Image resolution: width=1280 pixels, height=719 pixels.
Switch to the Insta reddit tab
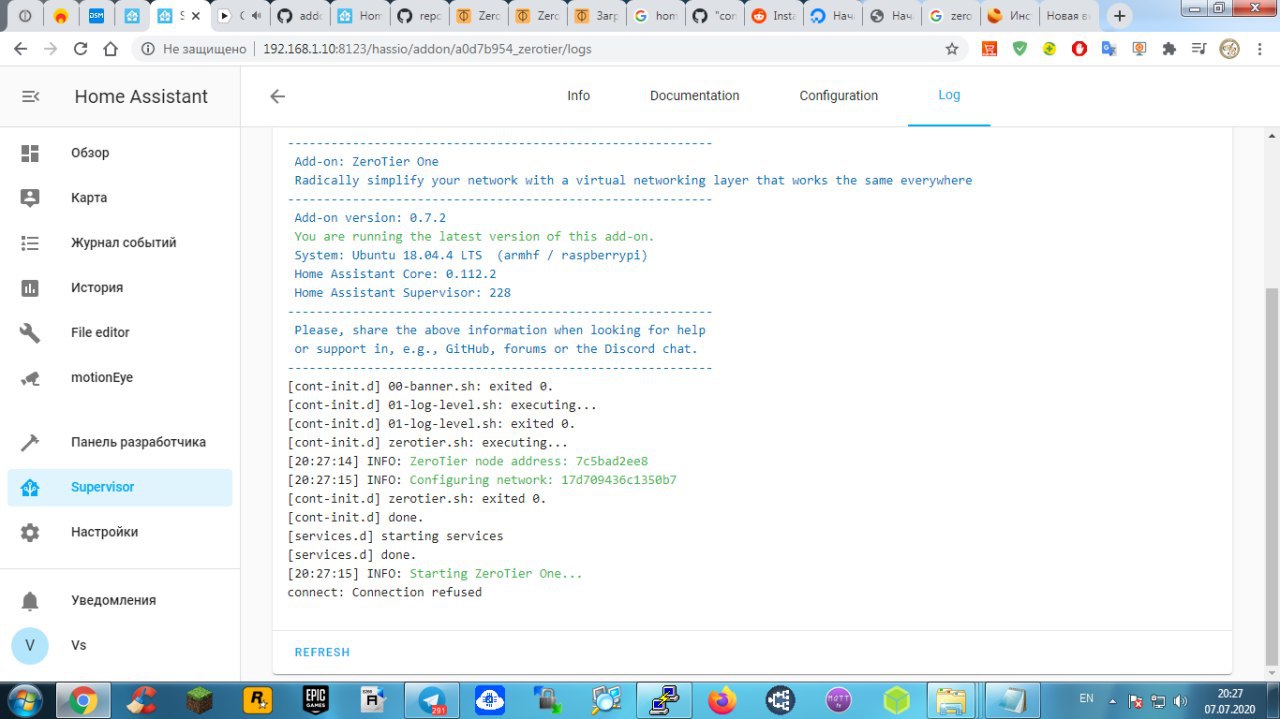773,16
